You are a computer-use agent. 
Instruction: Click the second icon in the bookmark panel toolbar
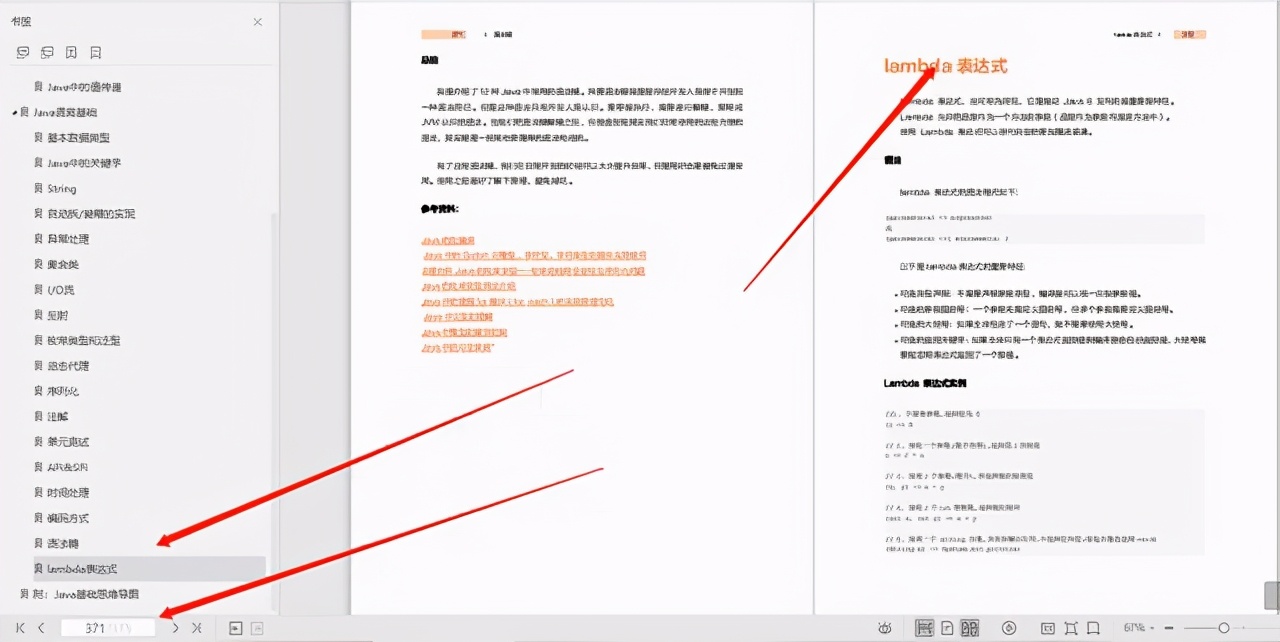click(47, 52)
